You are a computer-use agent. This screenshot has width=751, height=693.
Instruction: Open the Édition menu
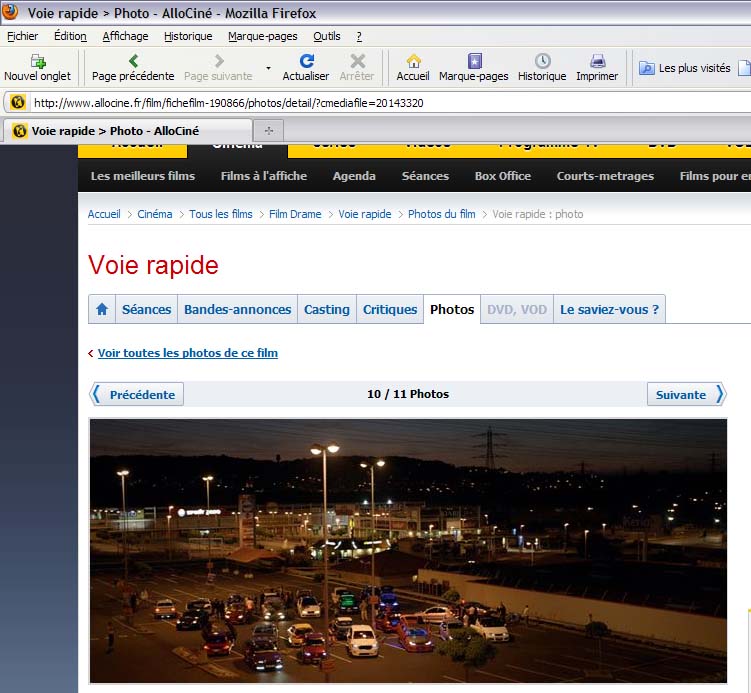tap(70, 36)
